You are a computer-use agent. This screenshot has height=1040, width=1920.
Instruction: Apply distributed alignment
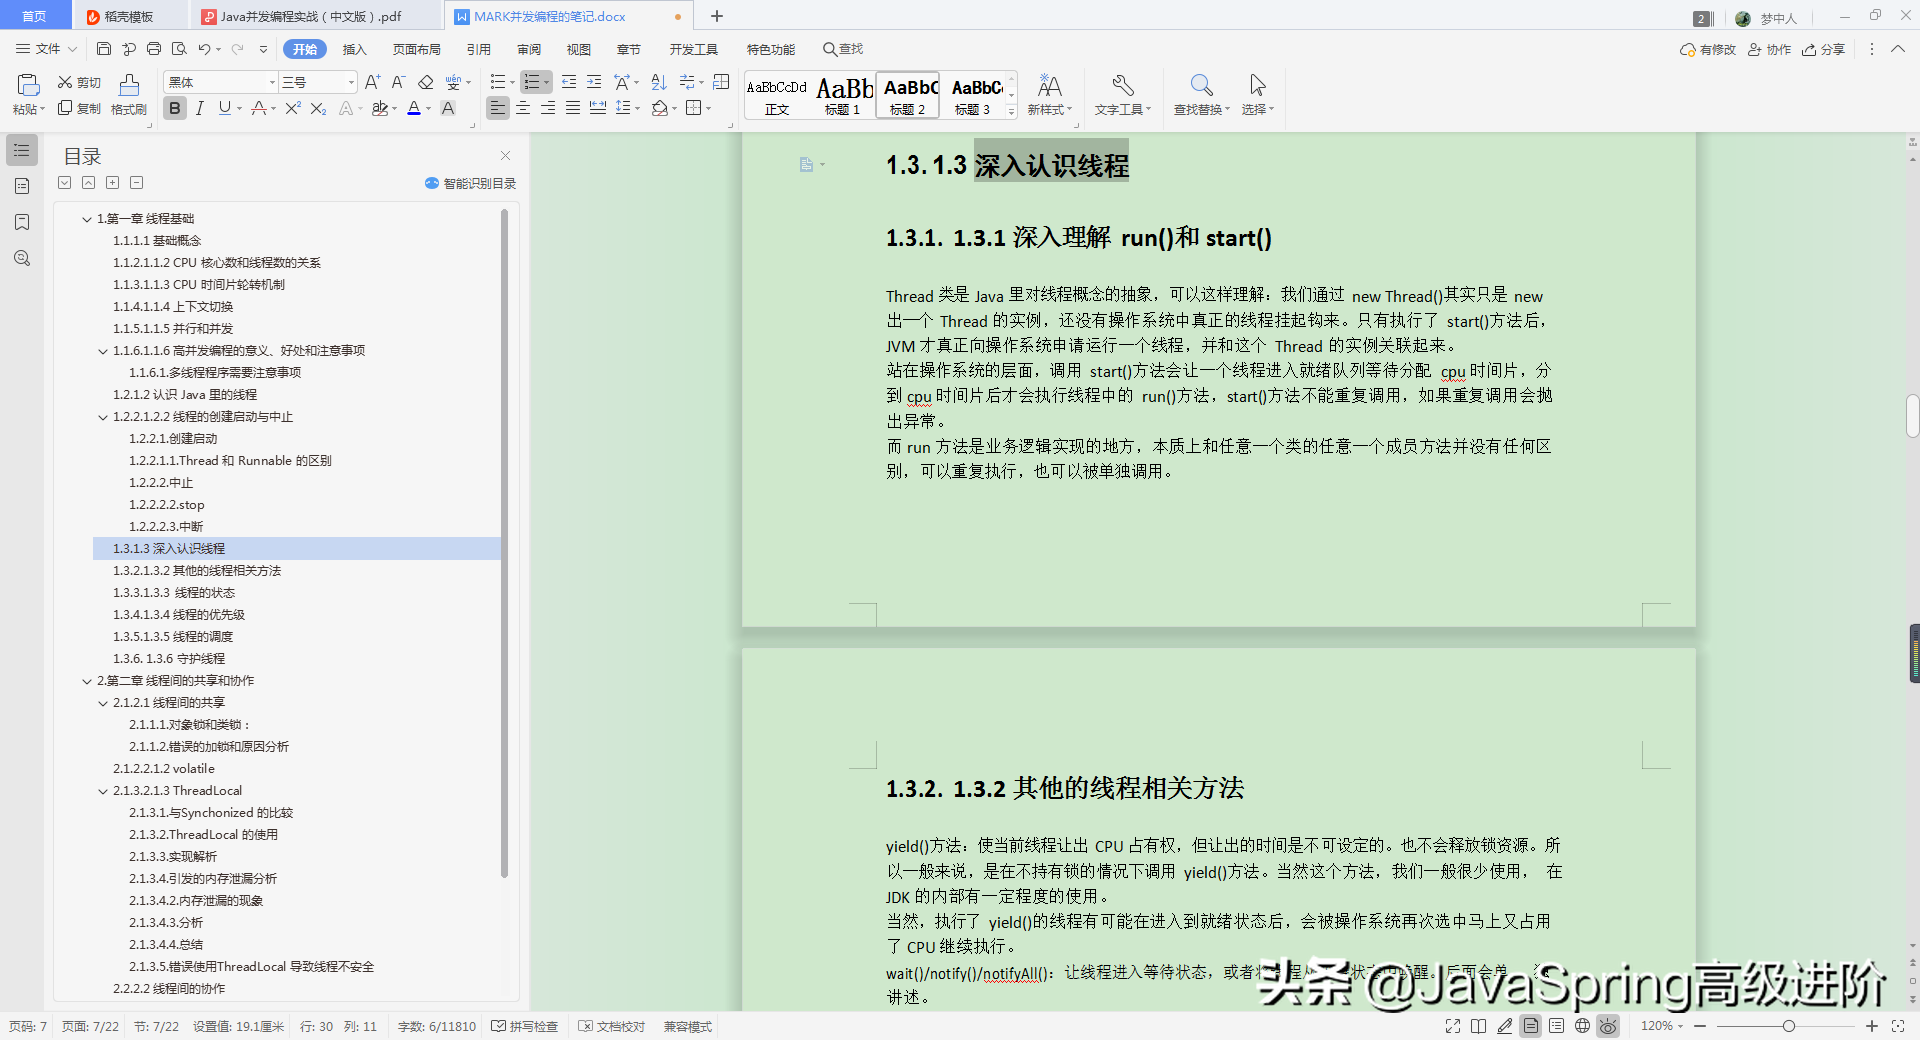pyautogui.click(x=598, y=108)
